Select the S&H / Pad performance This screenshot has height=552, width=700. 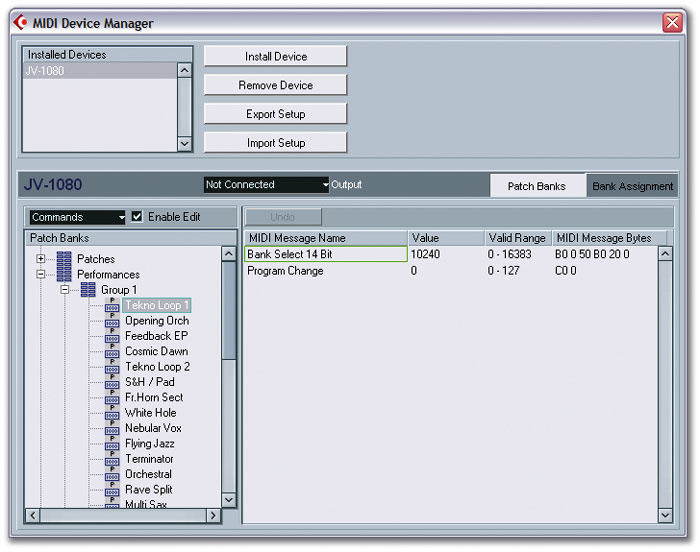[x=150, y=382]
